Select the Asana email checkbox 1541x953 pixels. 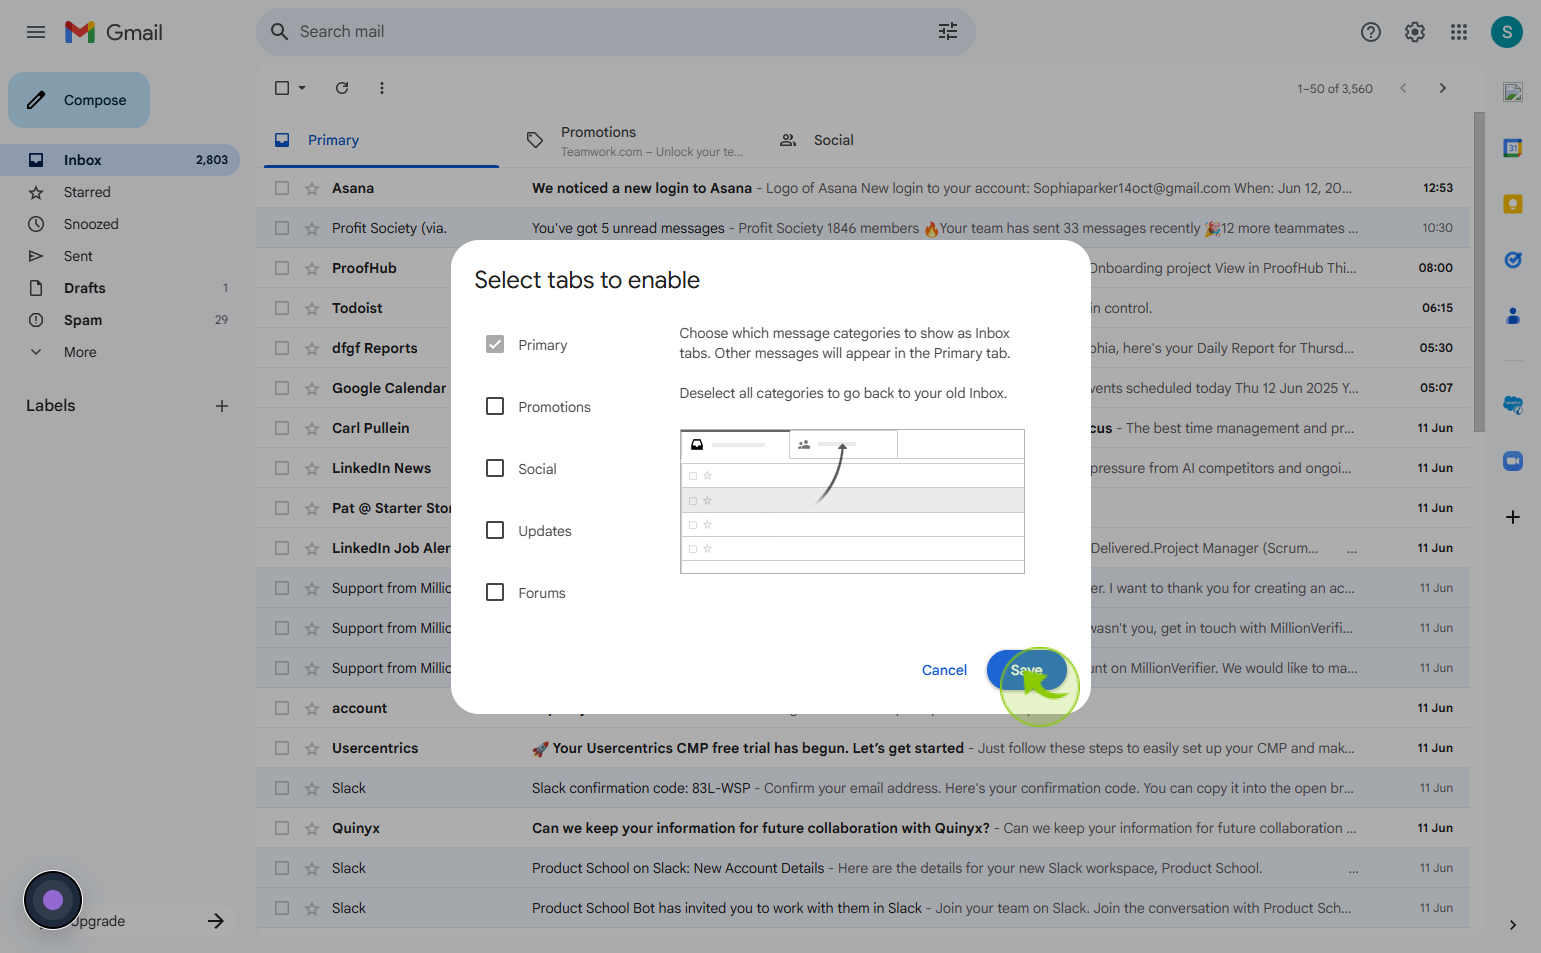pos(282,188)
